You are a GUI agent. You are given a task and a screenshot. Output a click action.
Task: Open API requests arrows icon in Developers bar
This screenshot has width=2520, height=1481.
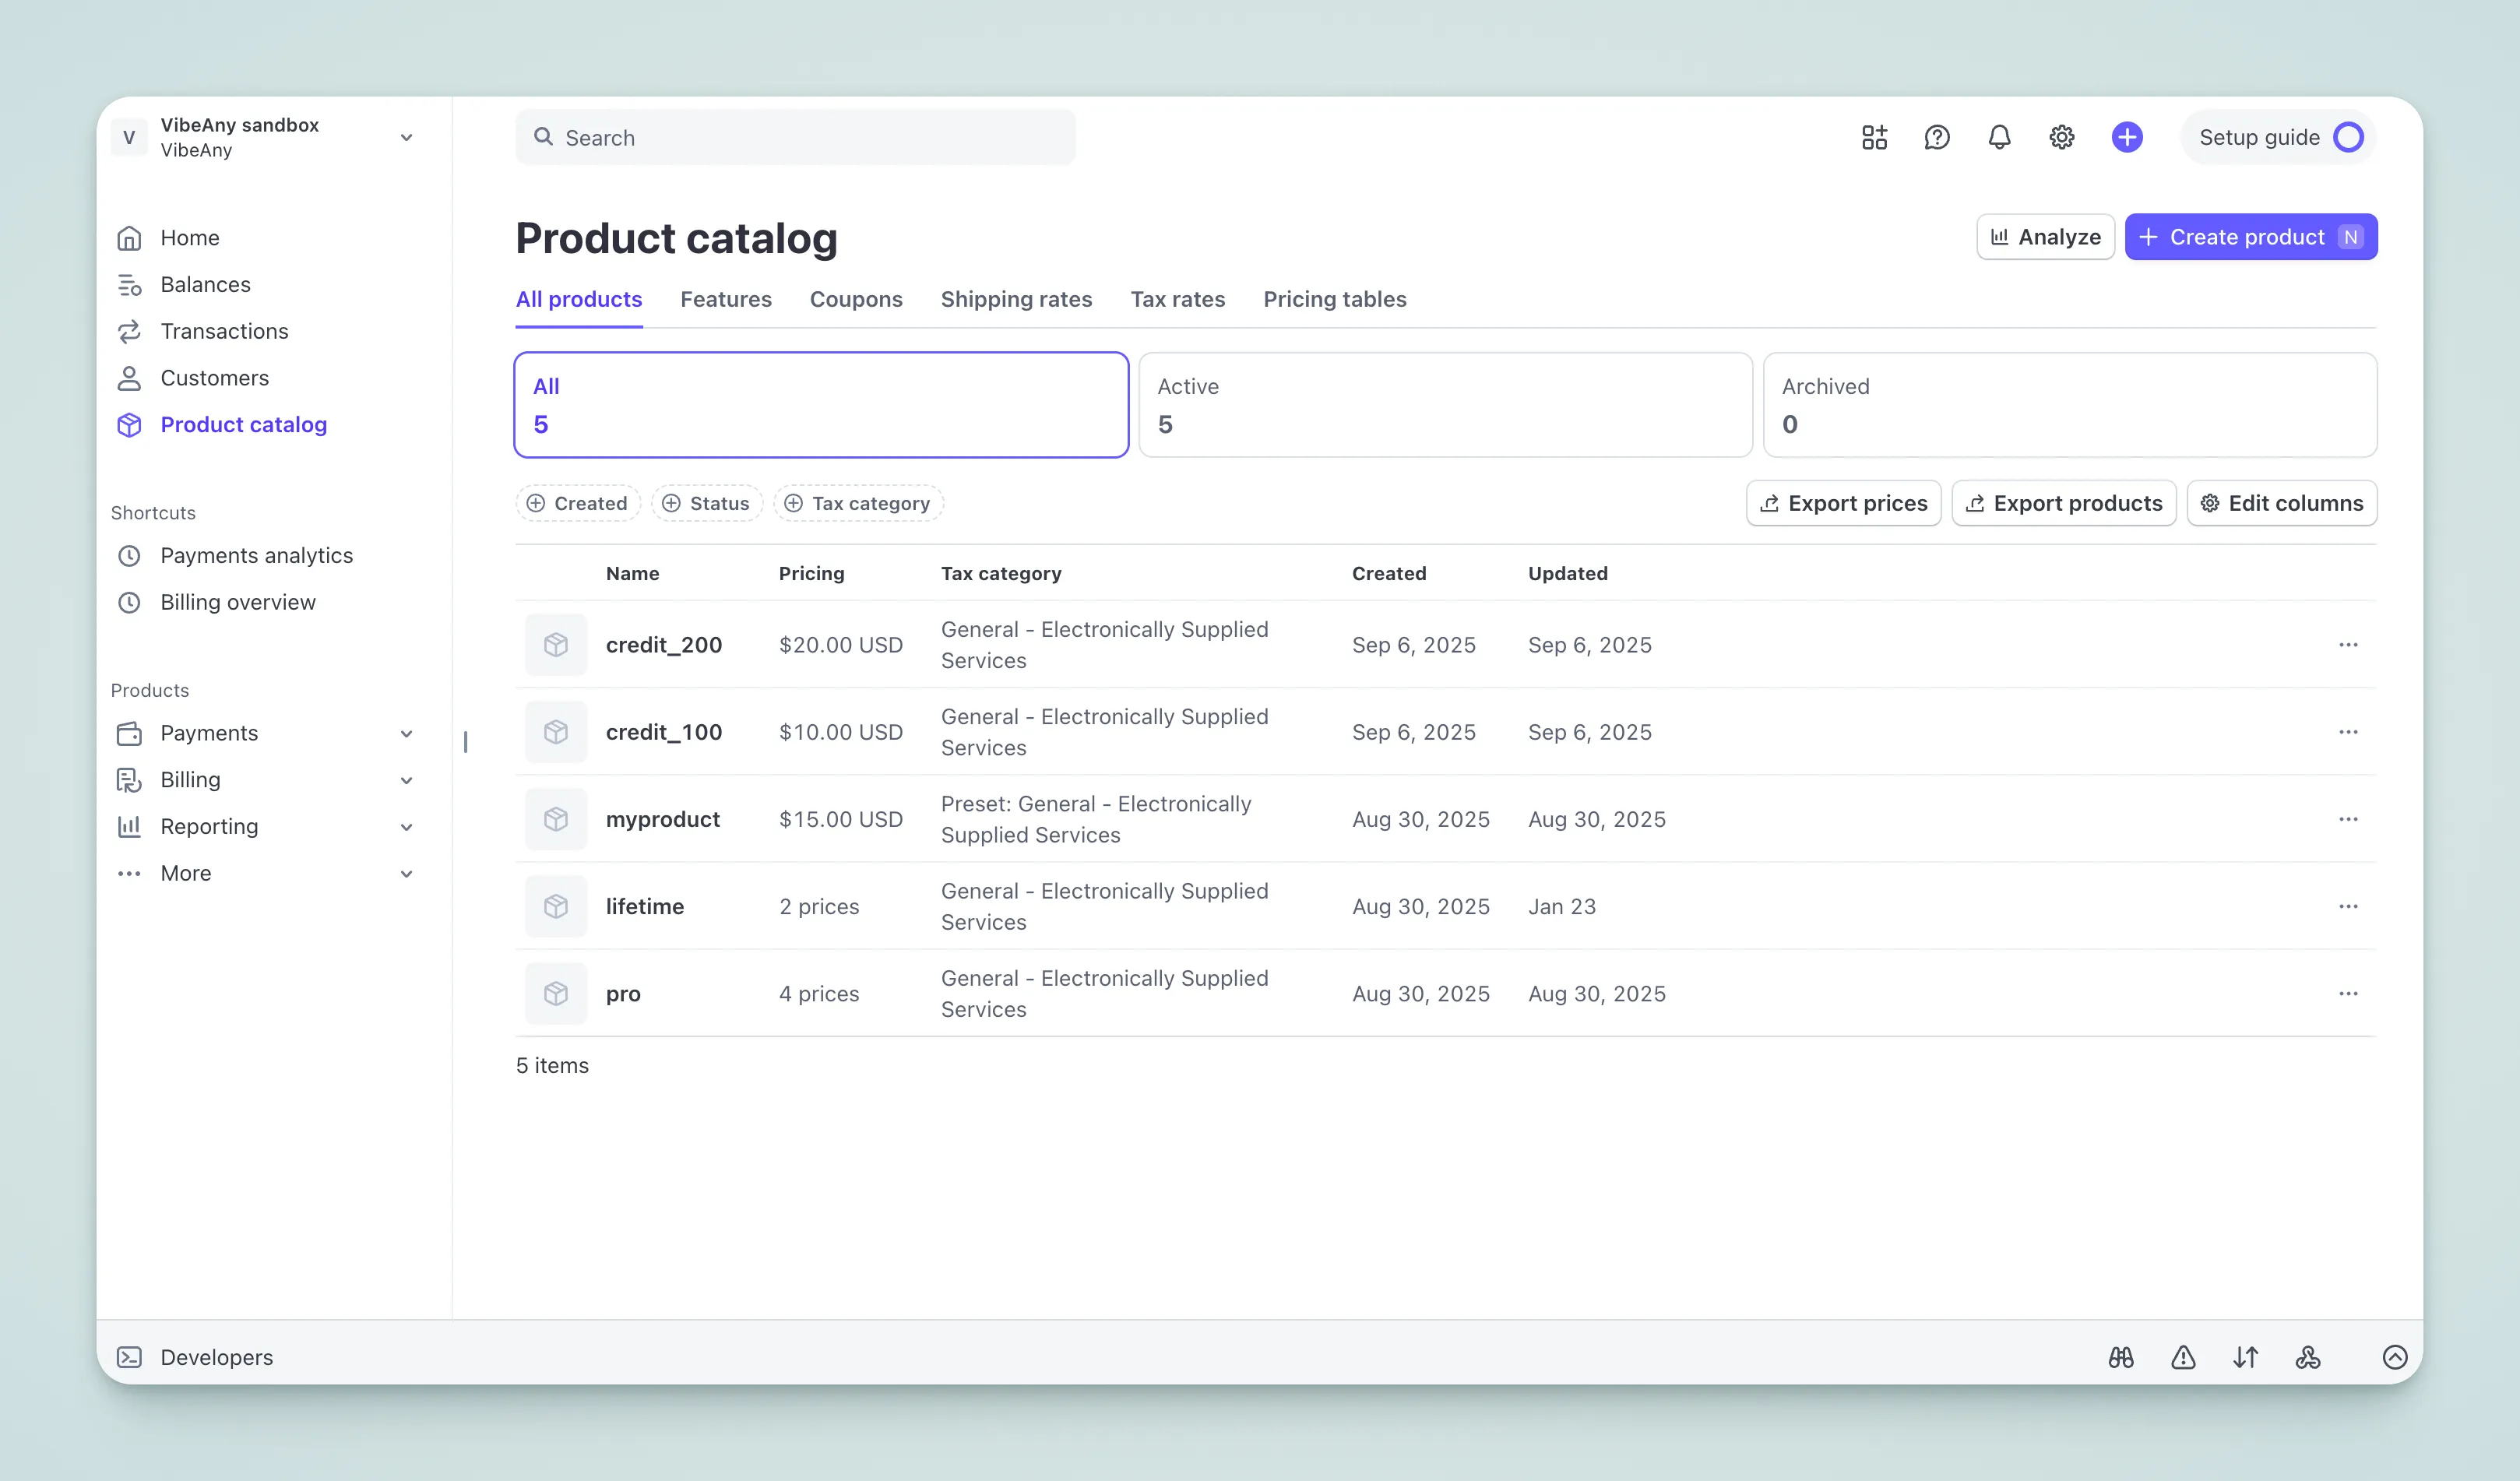2245,1357
